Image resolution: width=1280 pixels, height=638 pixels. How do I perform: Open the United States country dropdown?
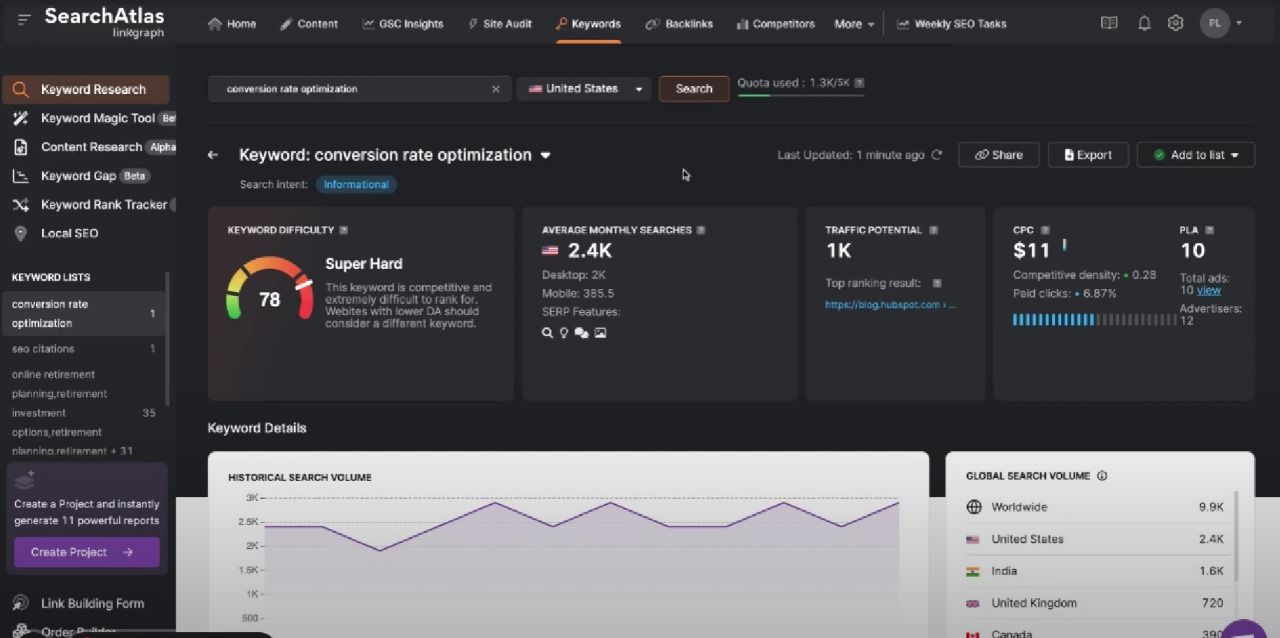tap(584, 89)
